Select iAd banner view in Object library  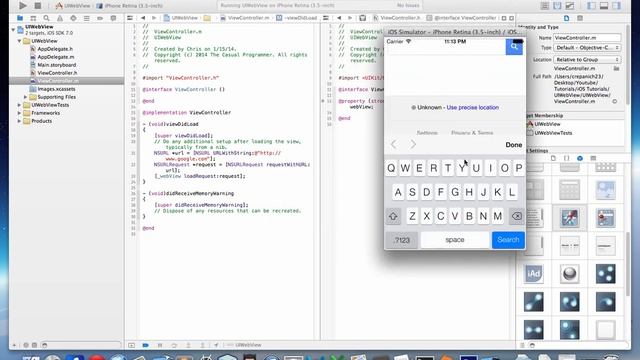coord(534,273)
